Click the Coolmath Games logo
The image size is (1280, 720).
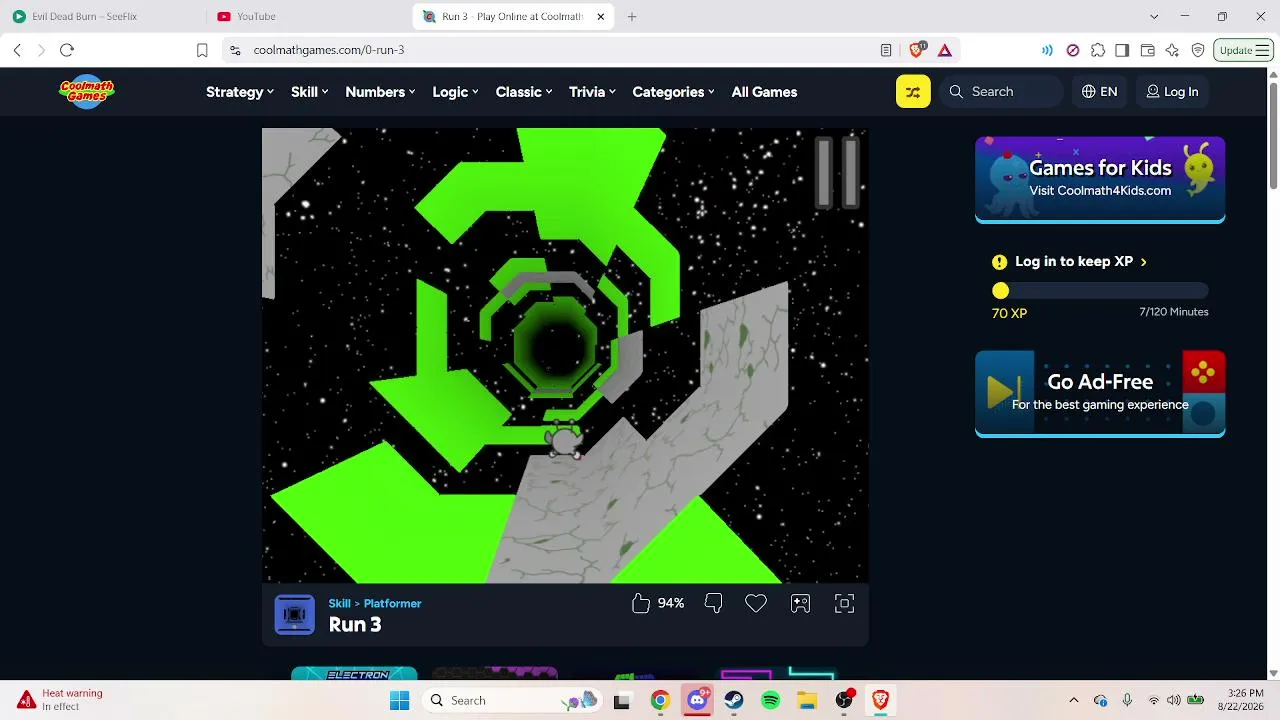coord(87,91)
